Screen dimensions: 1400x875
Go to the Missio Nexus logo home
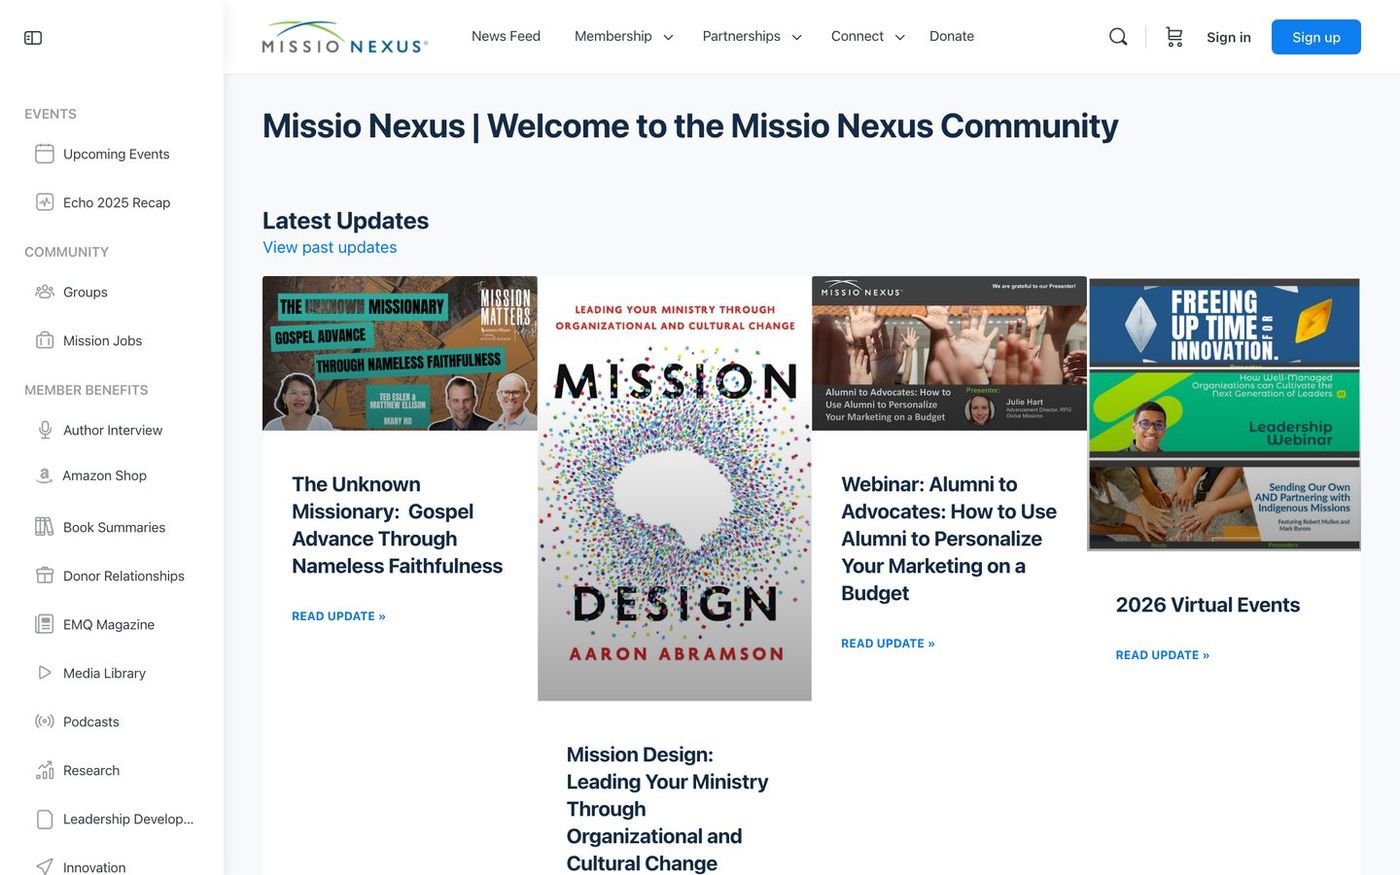[345, 37]
